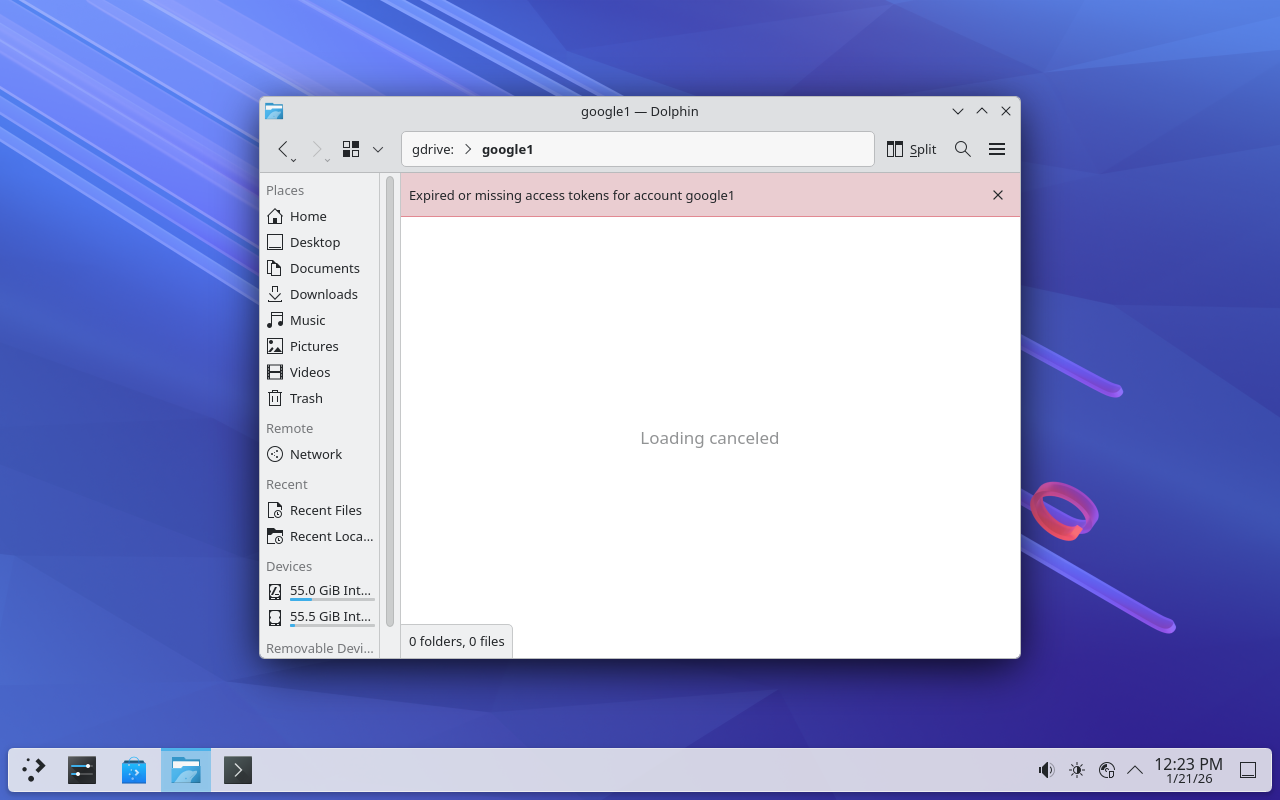Click the gdrive: breadcrumb segment
The height and width of the screenshot is (800, 1280).
(432, 149)
